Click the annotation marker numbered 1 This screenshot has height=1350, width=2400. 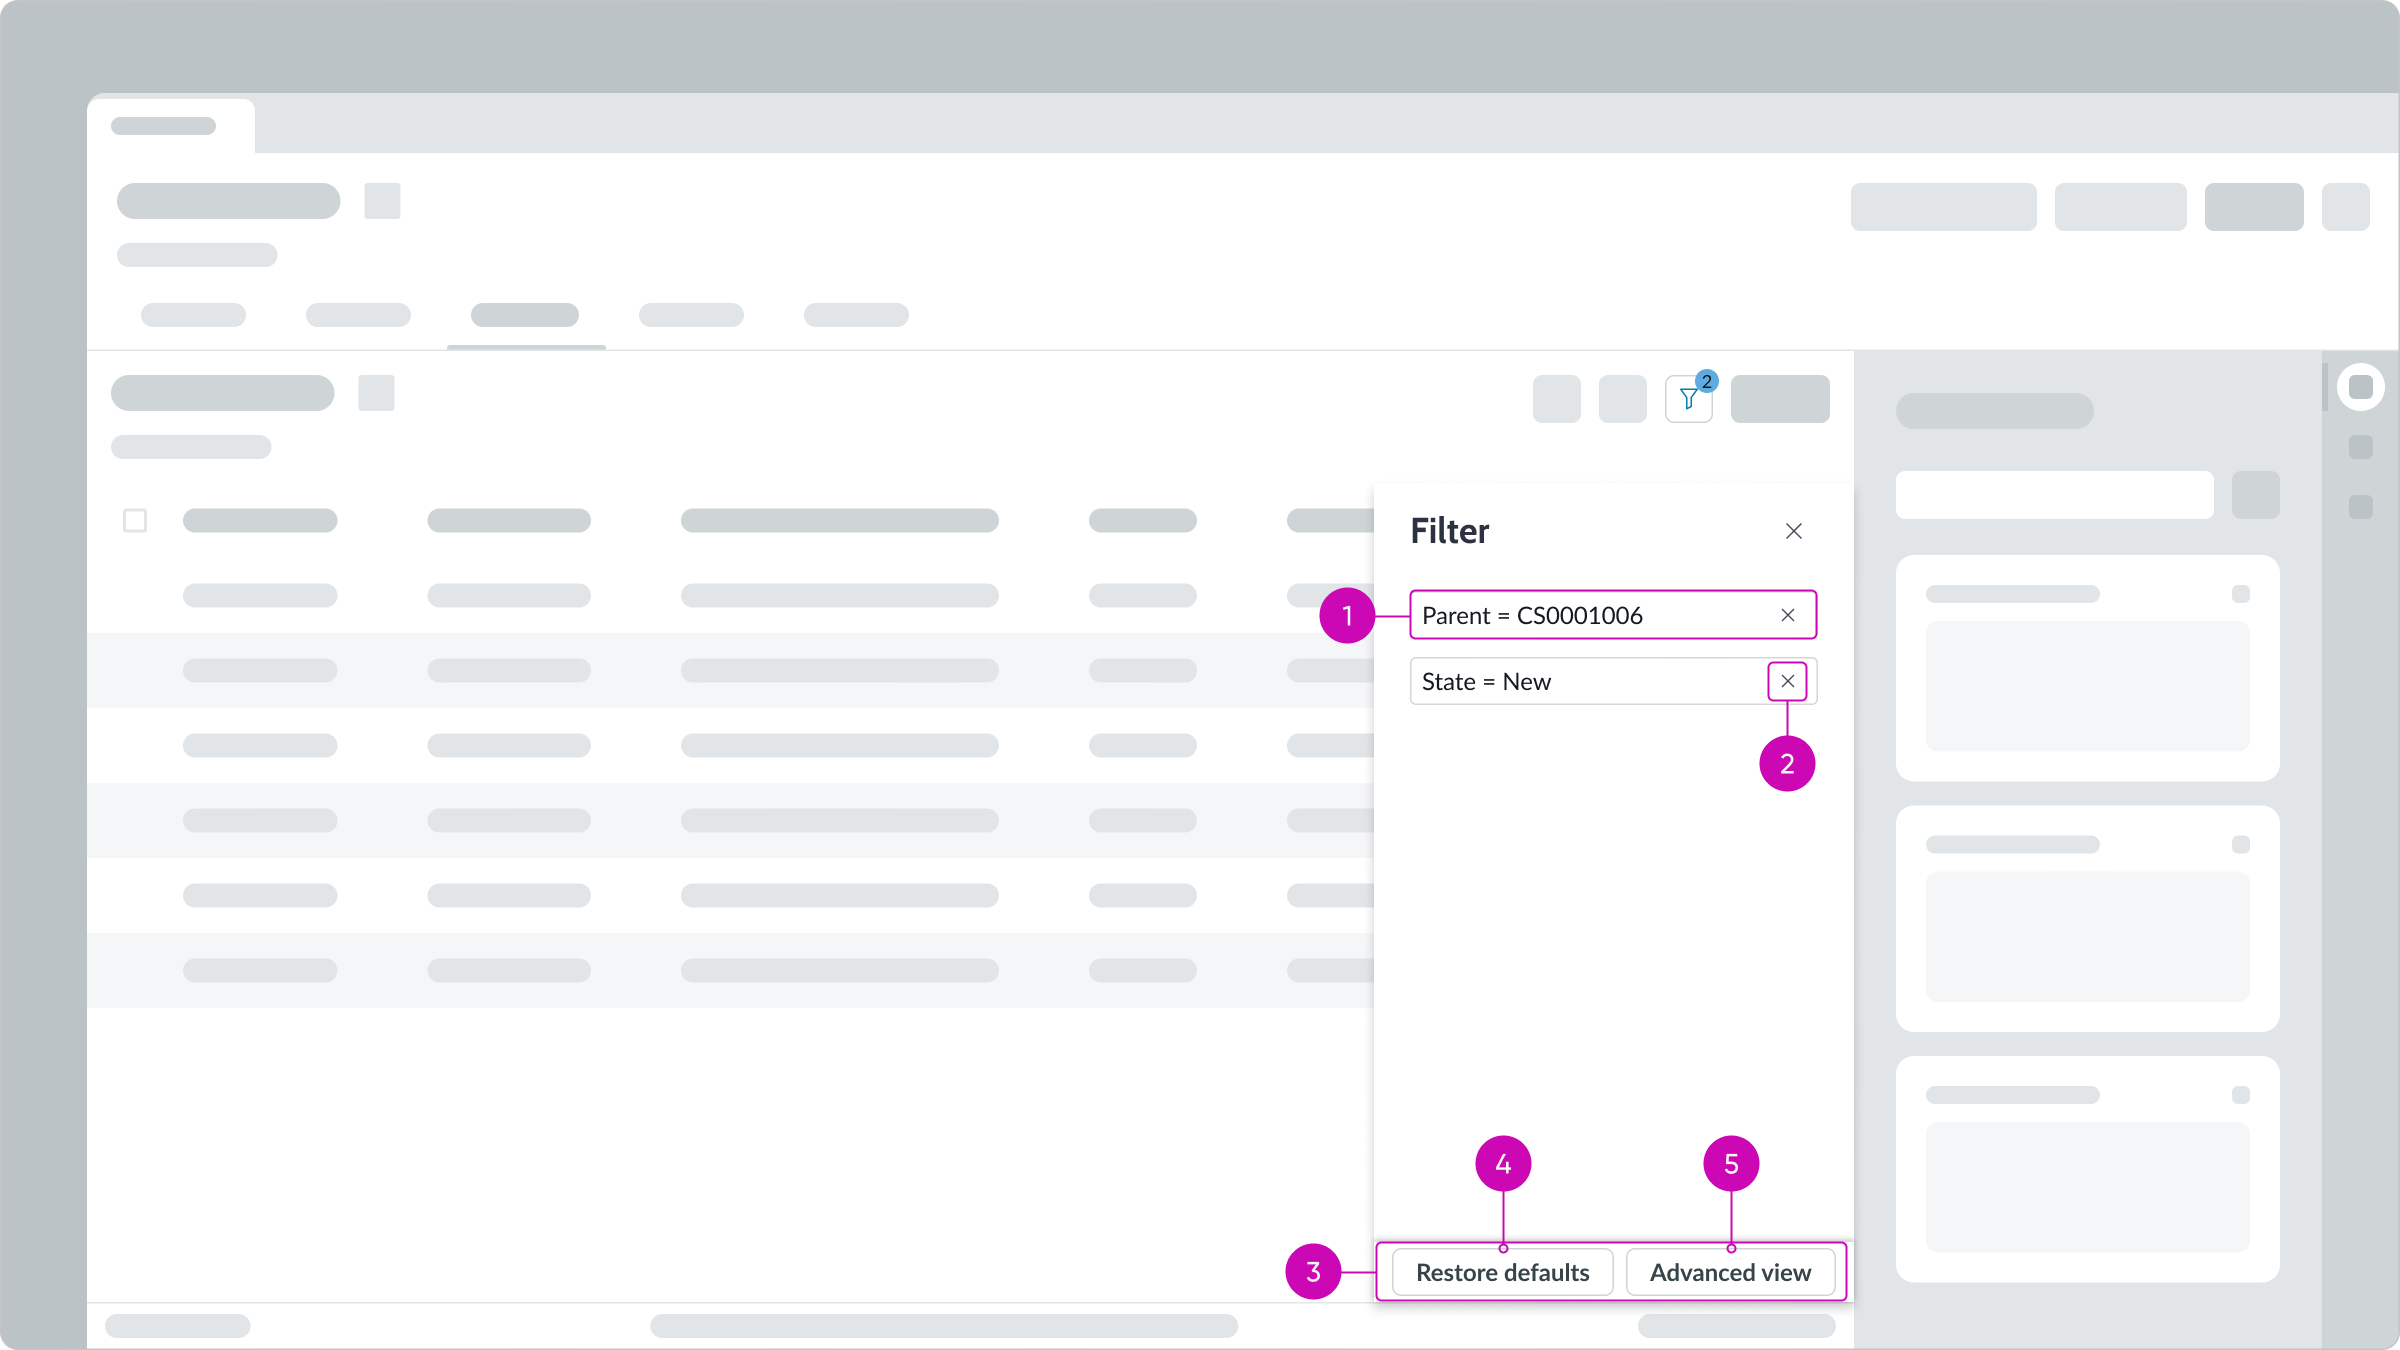1347,615
